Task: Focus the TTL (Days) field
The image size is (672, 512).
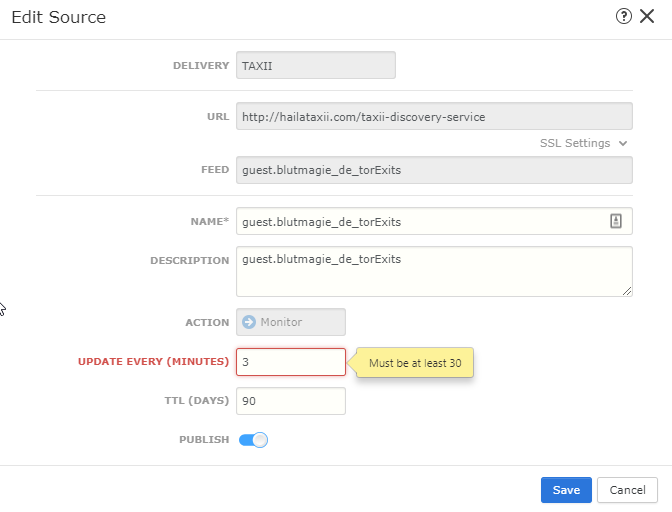Action: pos(291,401)
